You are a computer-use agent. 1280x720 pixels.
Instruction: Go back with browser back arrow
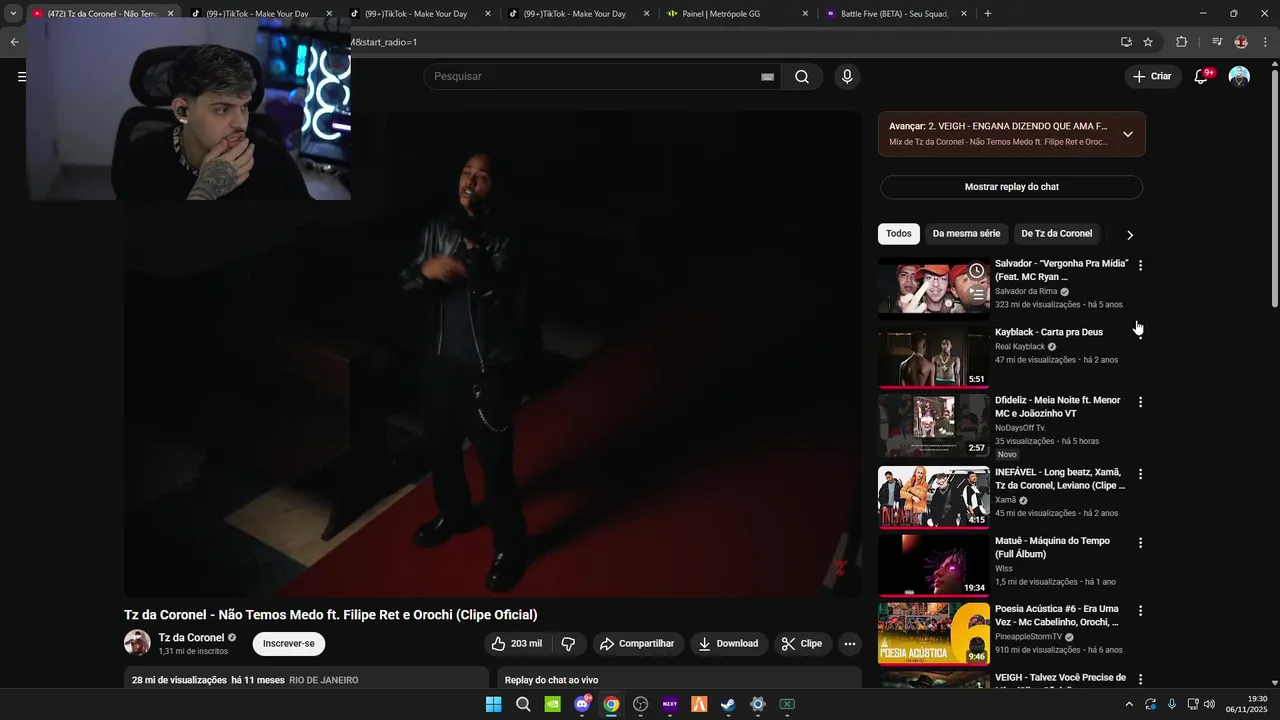pos(14,42)
